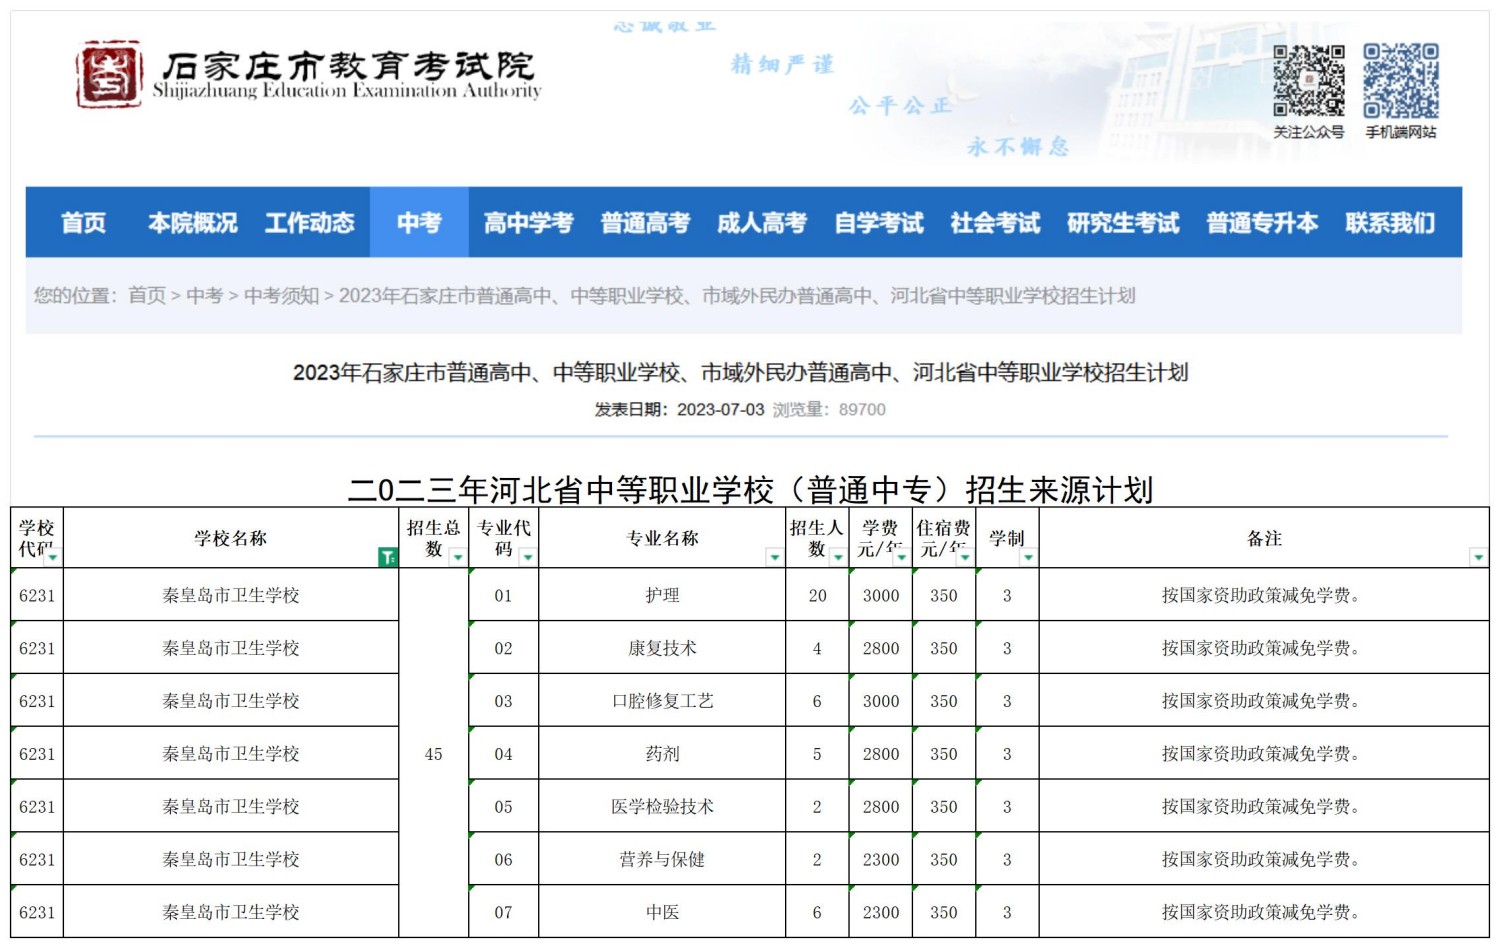
Task: Open the 学校代码 column filter dropdown
Action: point(52,557)
